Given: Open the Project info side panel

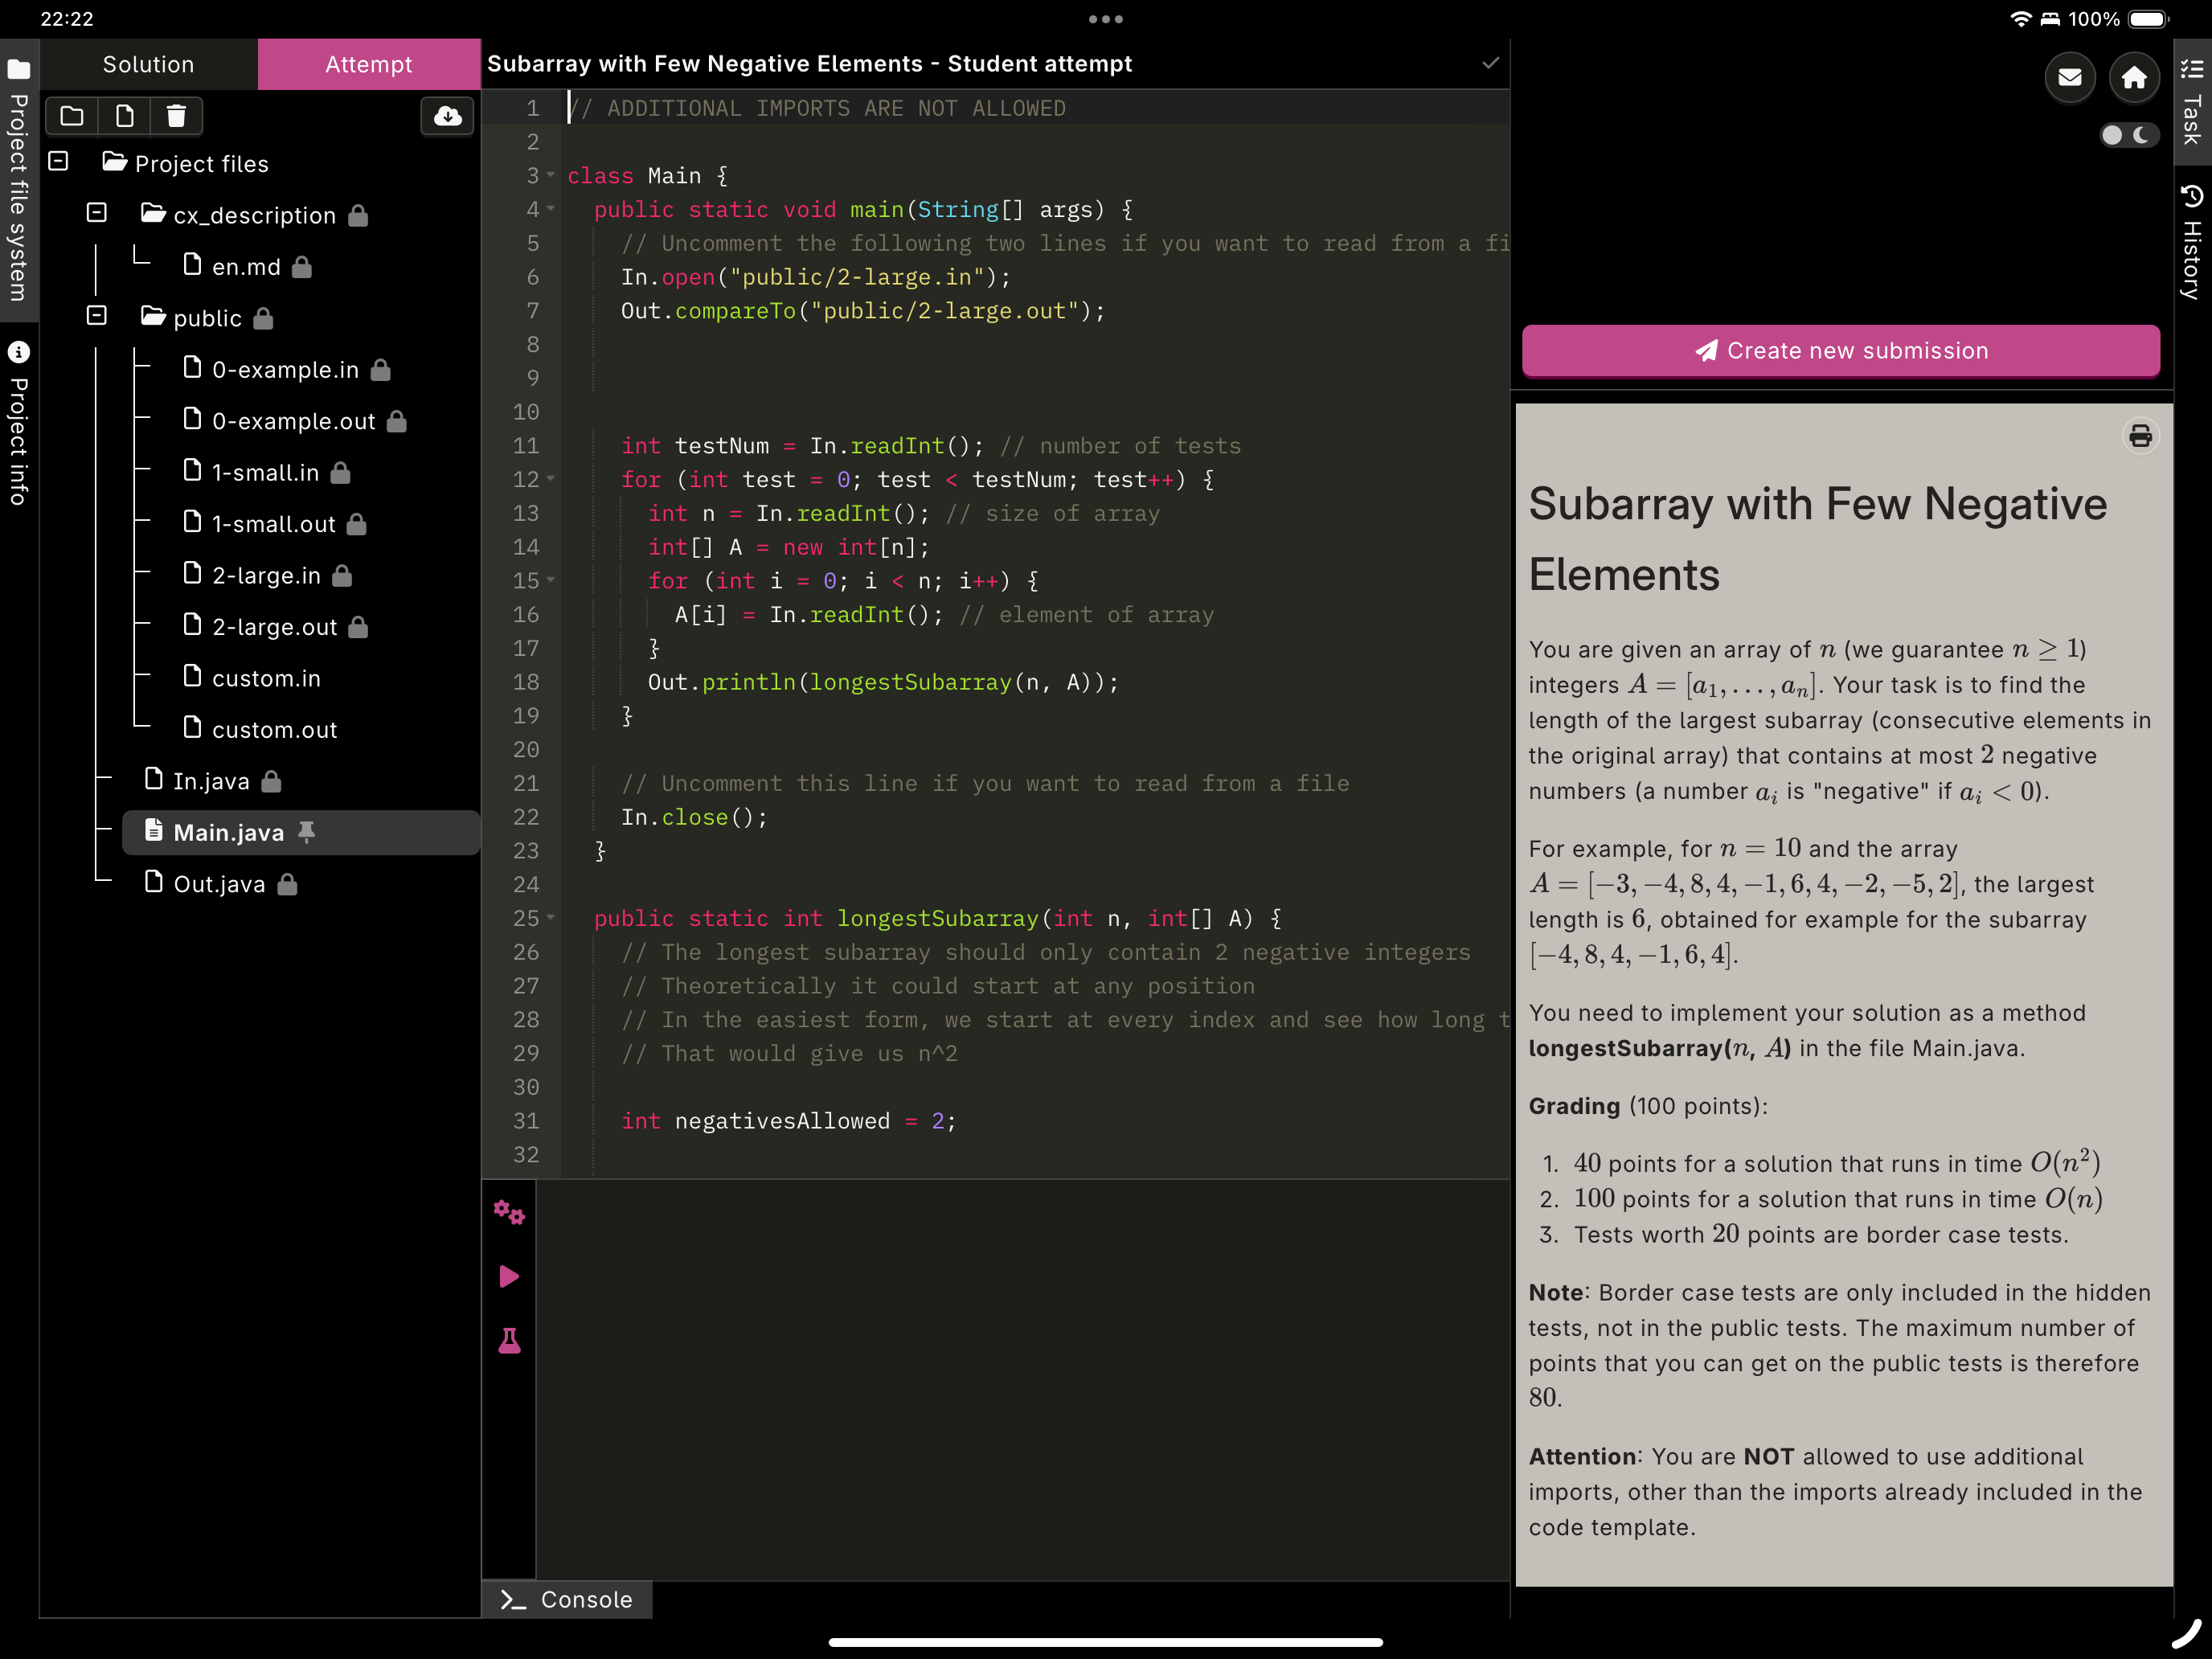Looking at the screenshot, I should tap(19, 425).
